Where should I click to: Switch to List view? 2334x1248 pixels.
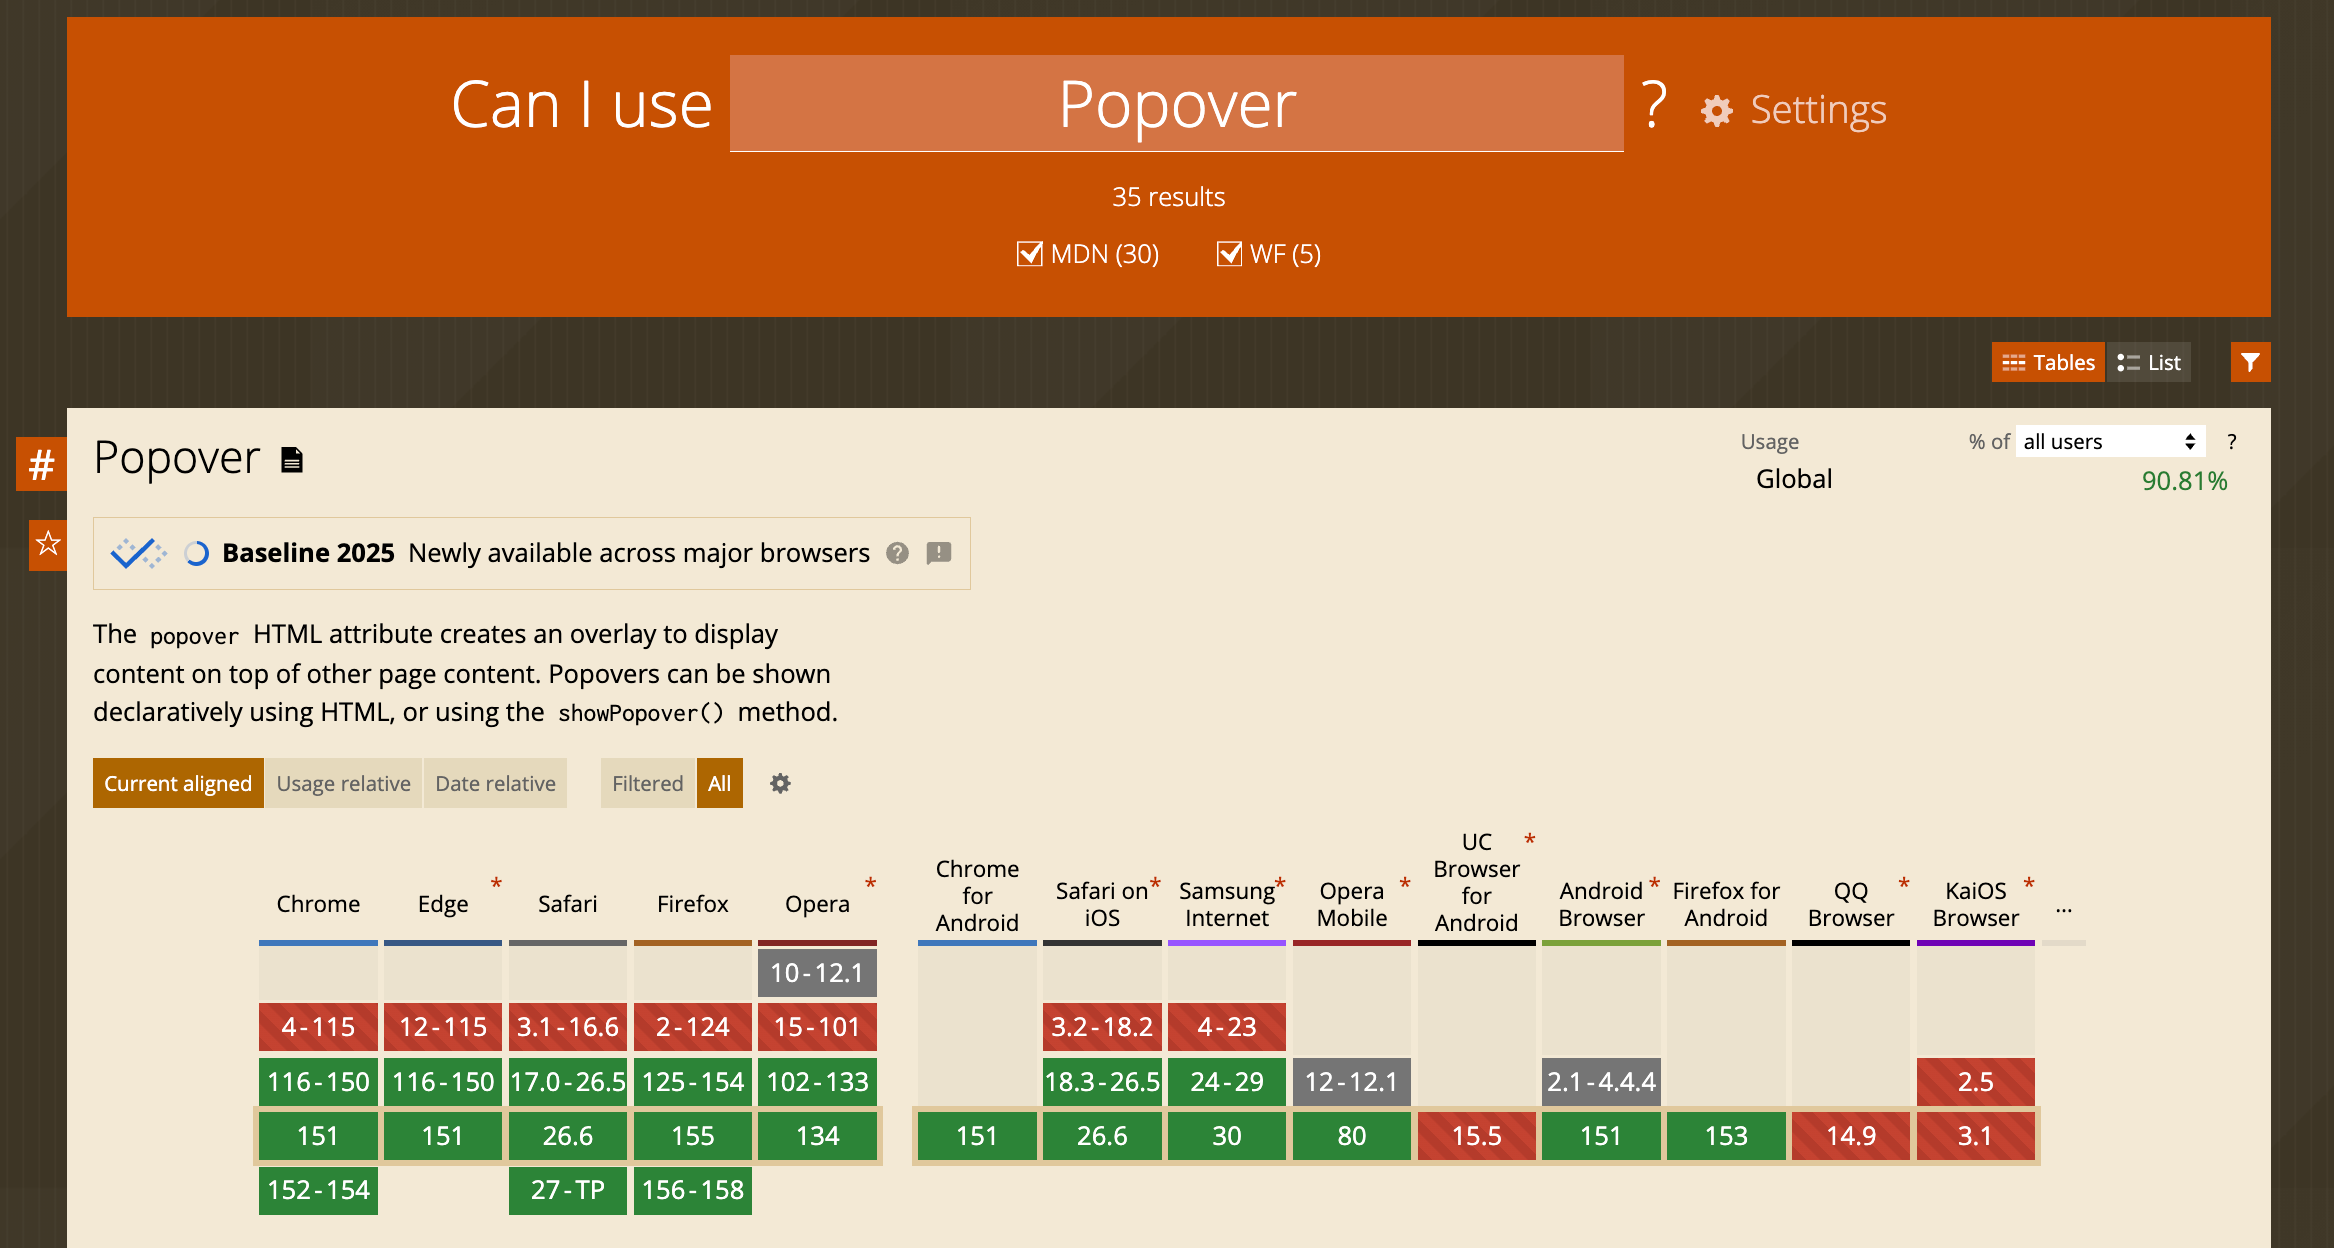coord(2149,362)
